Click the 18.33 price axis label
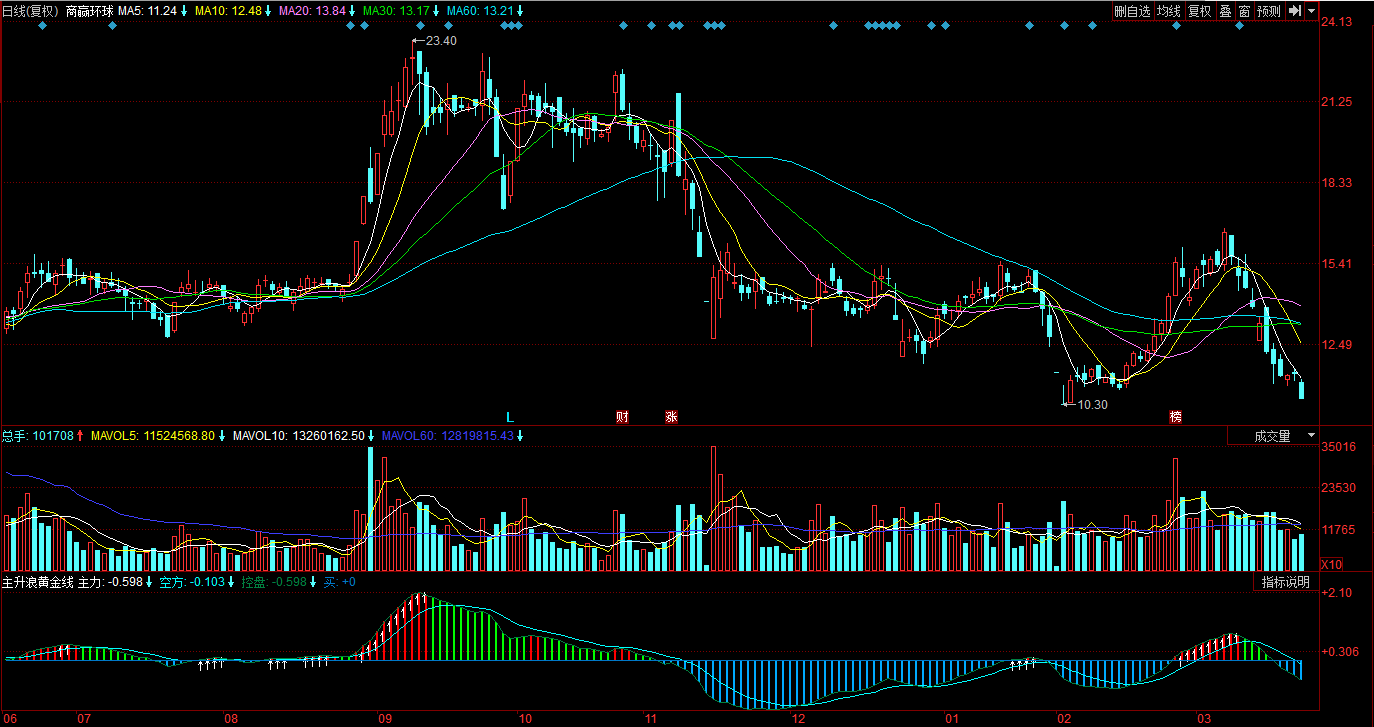This screenshot has height=727, width=1374. coord(1337,183)
